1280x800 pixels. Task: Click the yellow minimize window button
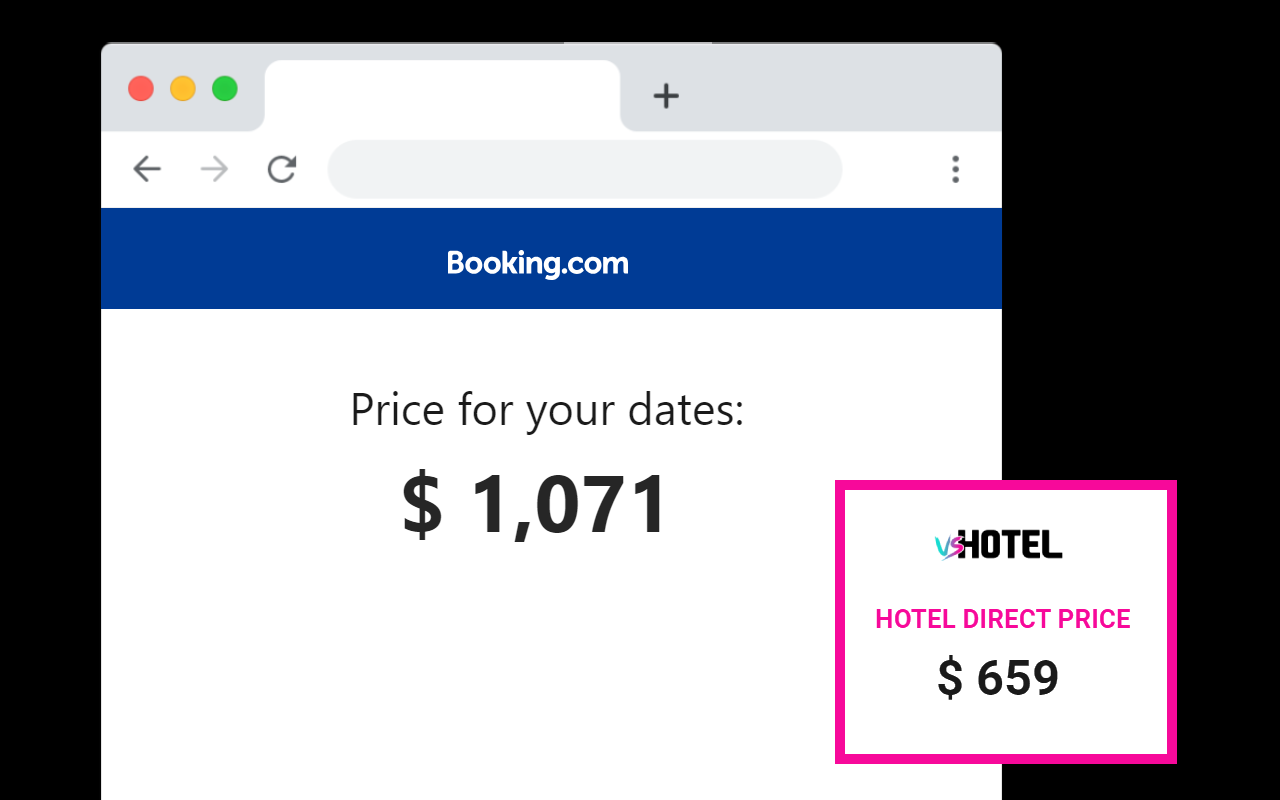coord(183,88)
